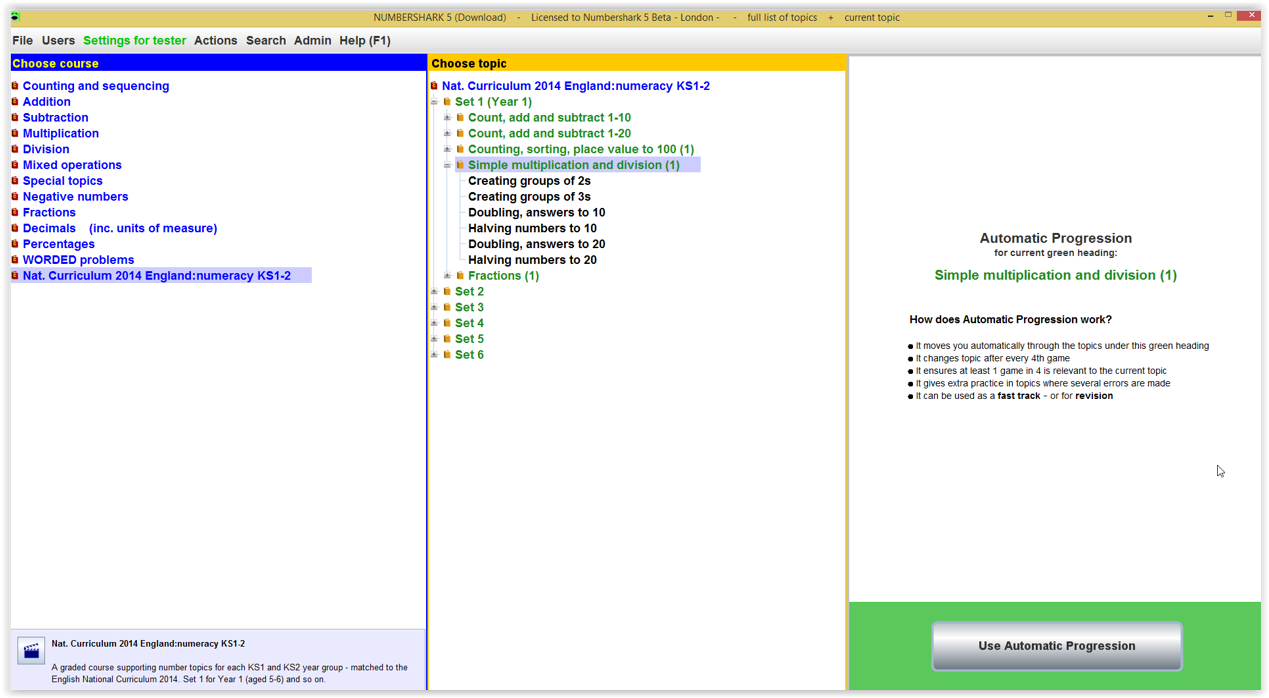This screenshot has height=698, width=1269.
Task: Select the WORDED problems course
Action: (x=78, y=260)
